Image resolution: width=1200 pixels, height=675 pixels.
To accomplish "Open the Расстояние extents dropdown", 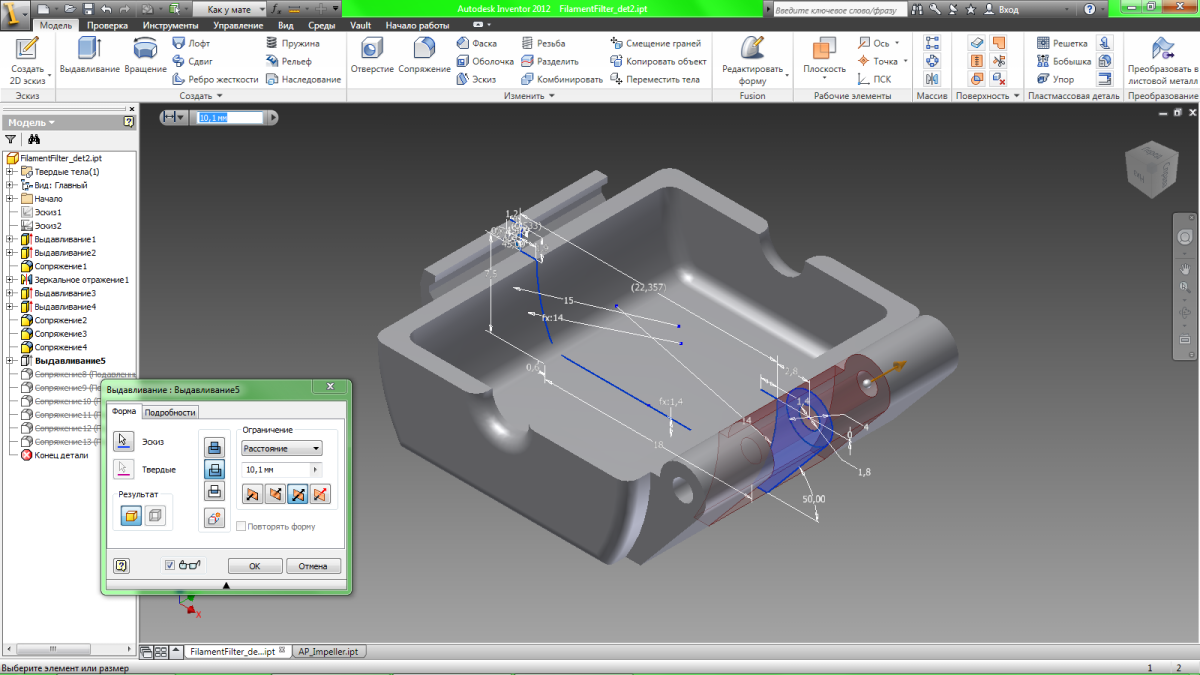I will click(x=282, y=449).
